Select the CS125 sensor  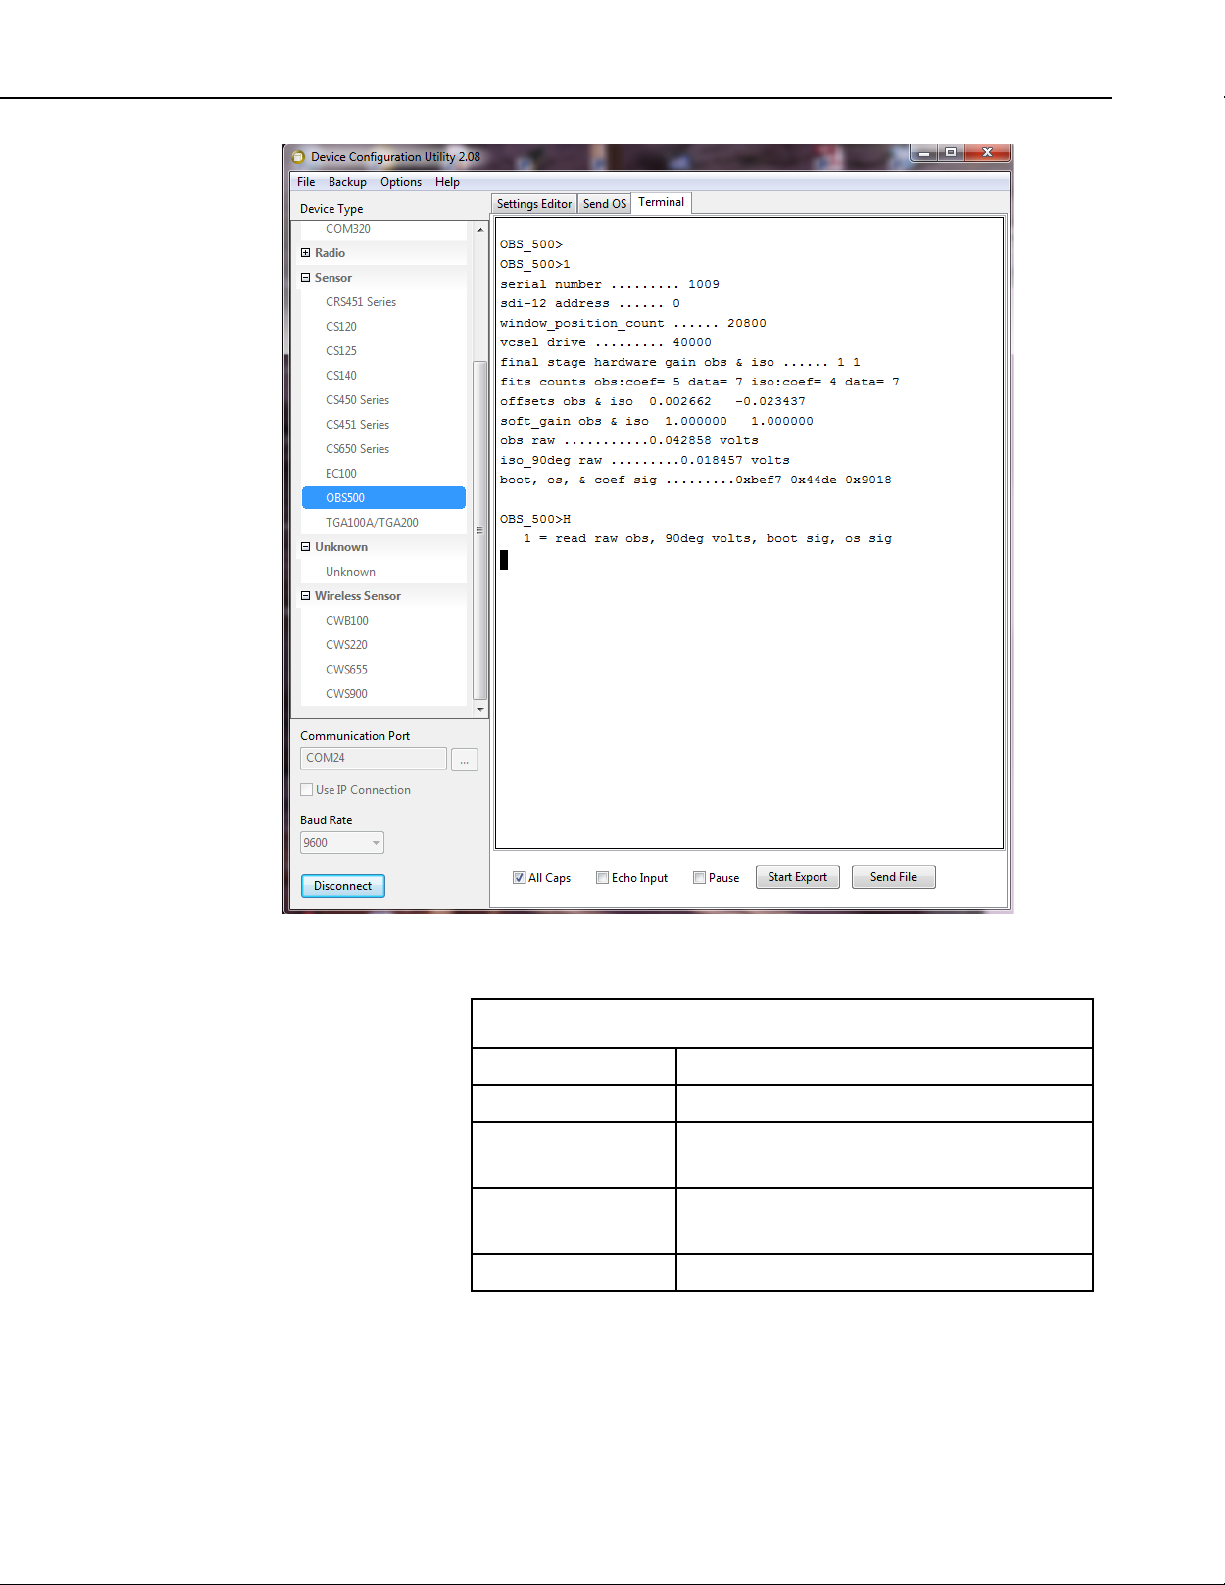coord(341,351)
